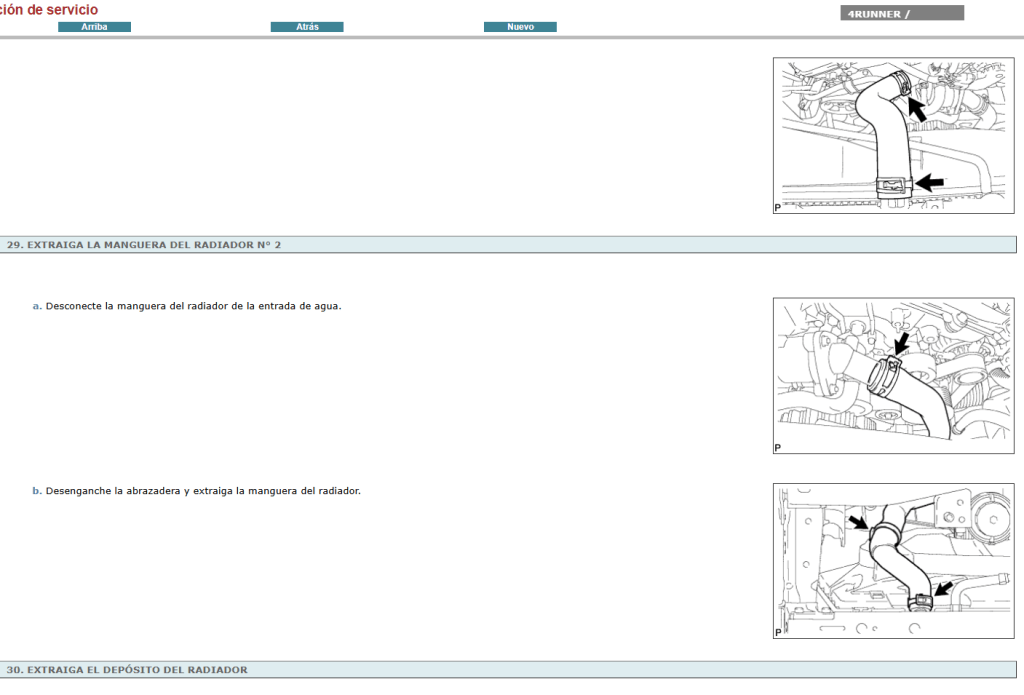Open the clamp release illustration for step 29b
This screenshot has width=1024, height=695.
893,562
